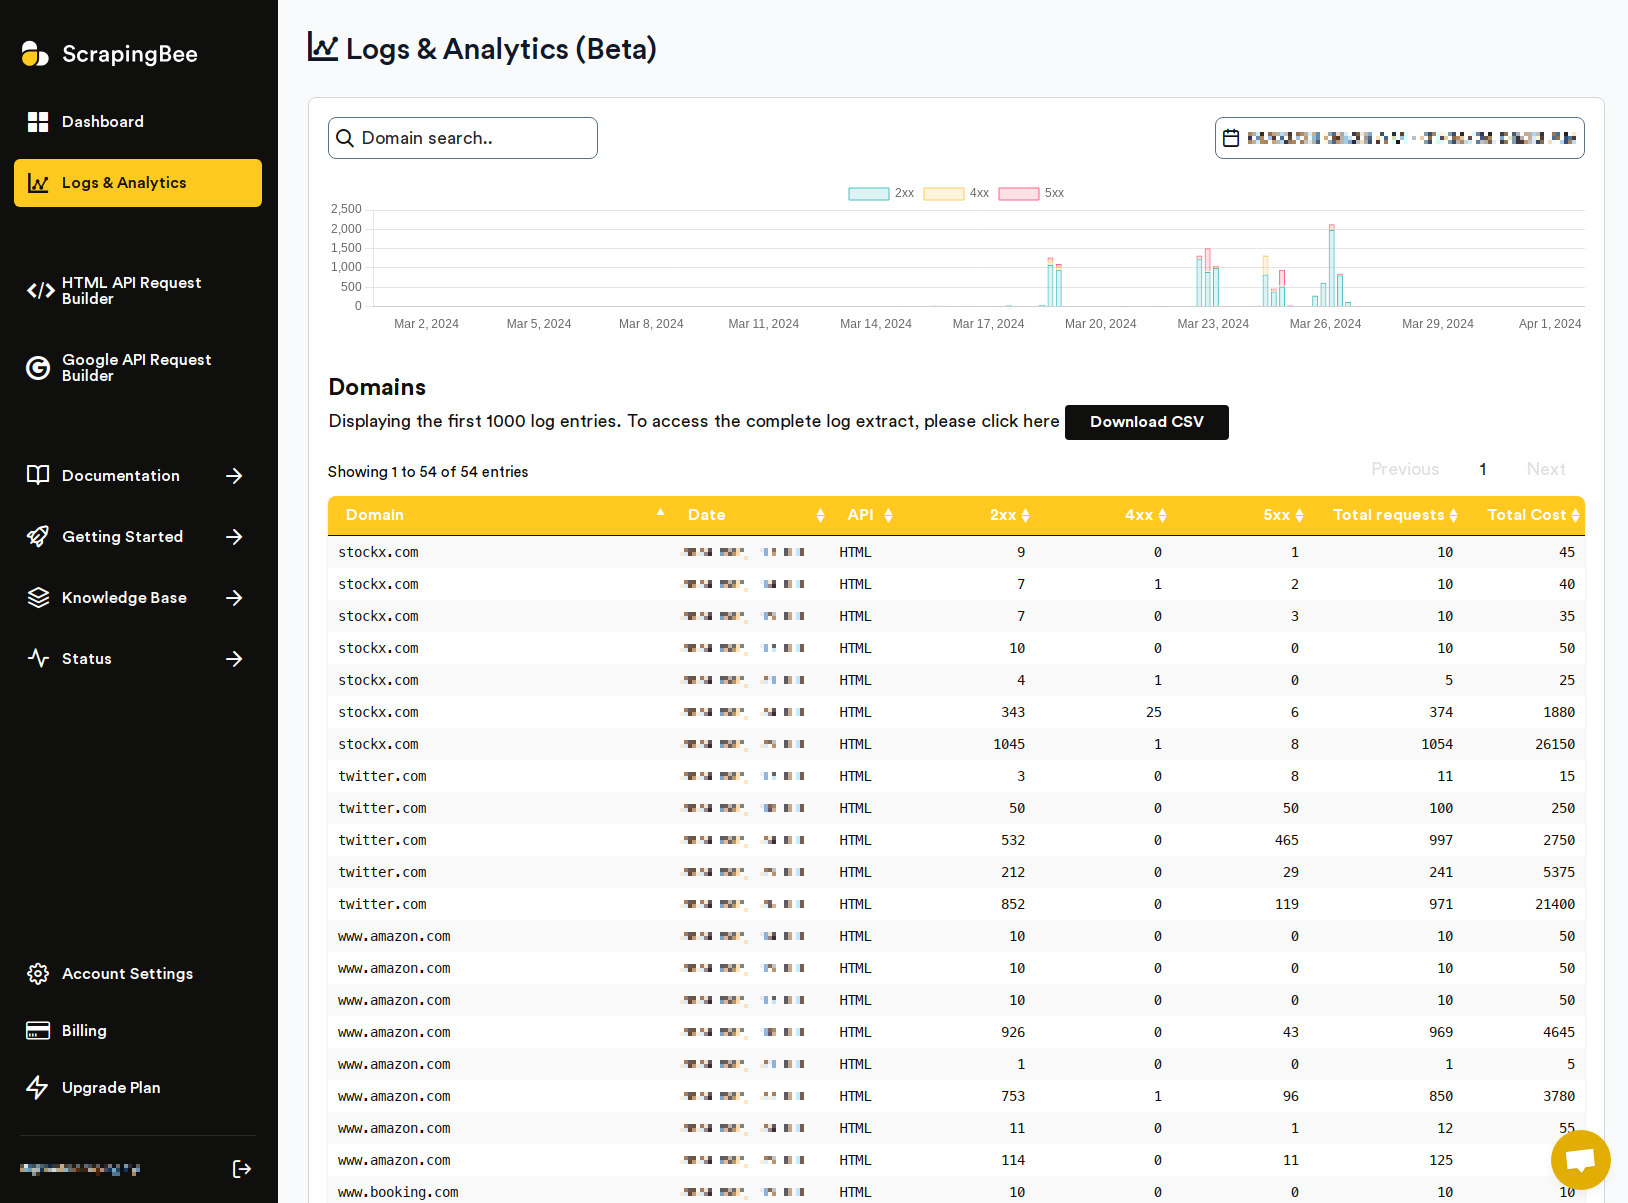Viewport: 1628px width, 1203px height.
Task: Click stockx.com row with total cost 26150
Action: pos(956,744)
